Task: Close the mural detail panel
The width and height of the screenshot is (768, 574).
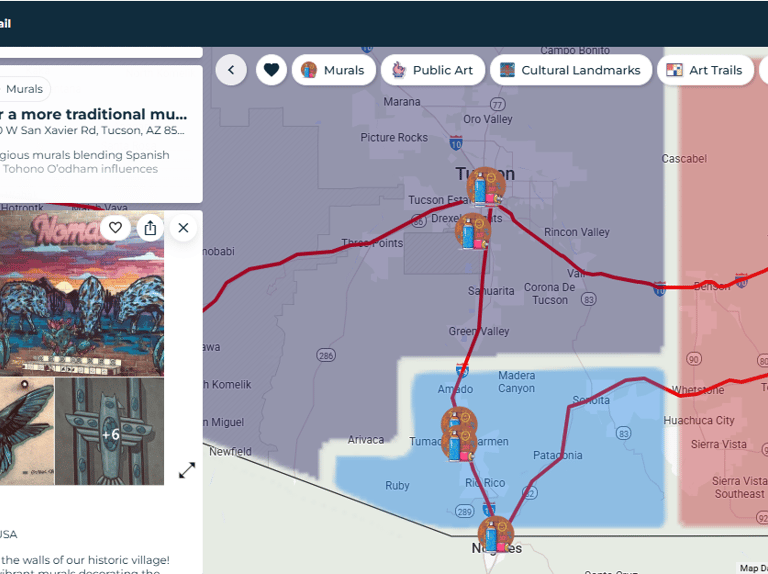Action: (183, 228)
